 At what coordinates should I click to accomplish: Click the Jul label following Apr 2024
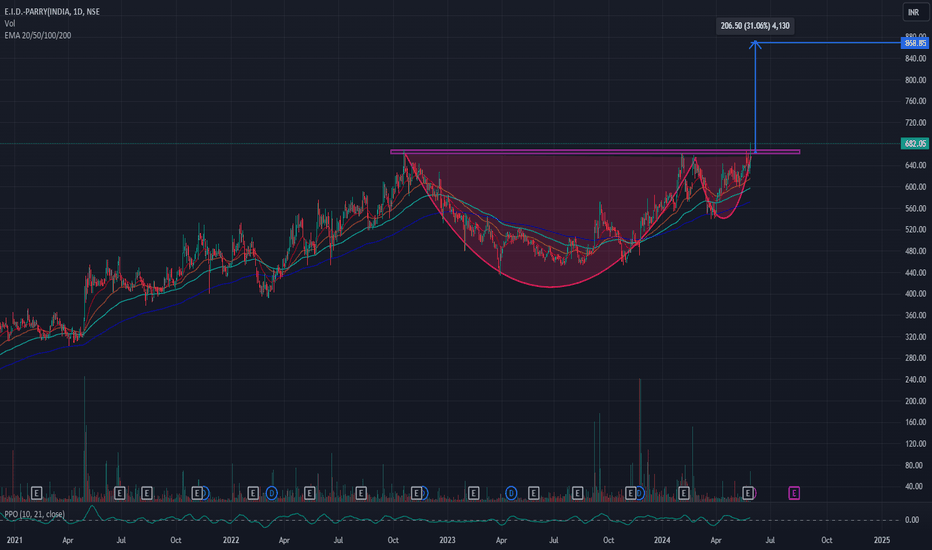click(x=770, y=540)
